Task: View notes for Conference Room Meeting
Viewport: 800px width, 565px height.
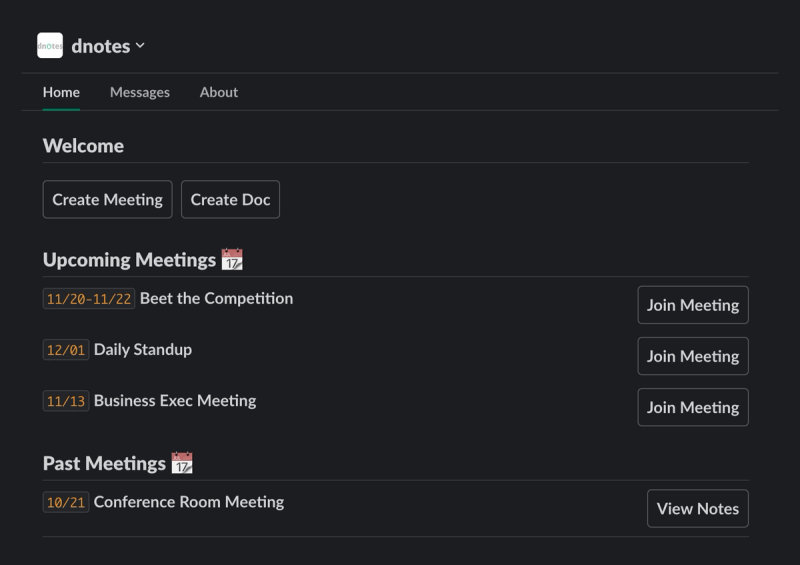Action: tap(697, 508)
